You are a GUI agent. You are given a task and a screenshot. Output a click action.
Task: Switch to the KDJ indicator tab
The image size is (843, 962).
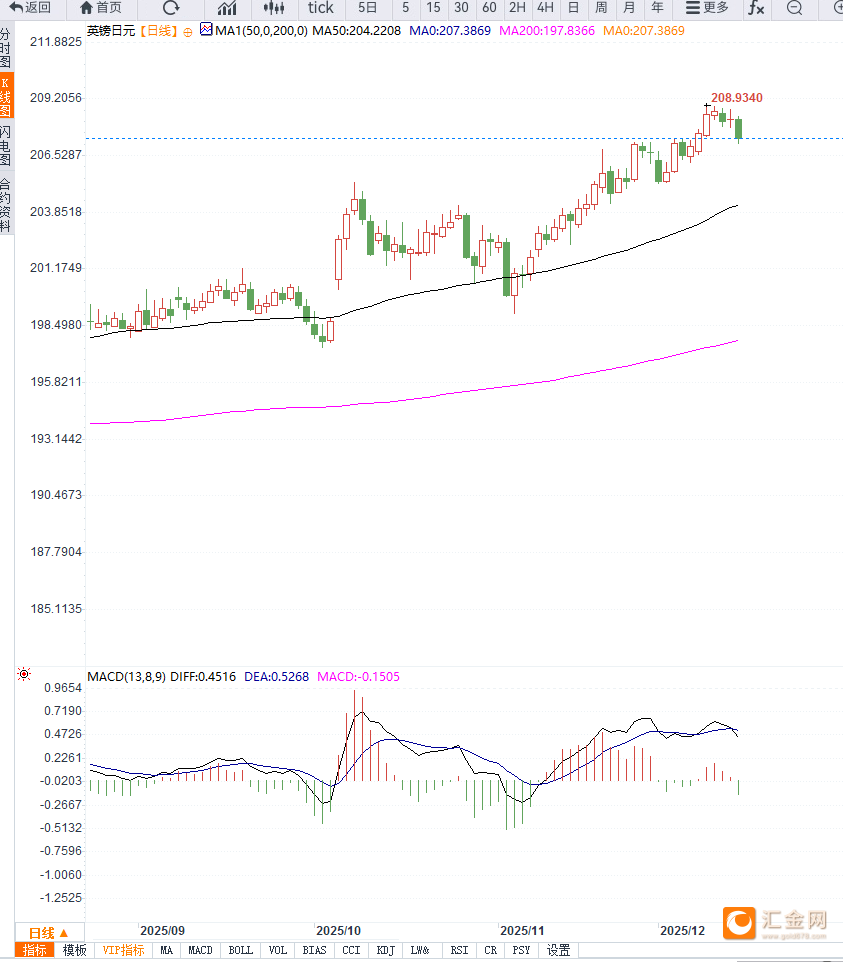(x=385, y=950)
